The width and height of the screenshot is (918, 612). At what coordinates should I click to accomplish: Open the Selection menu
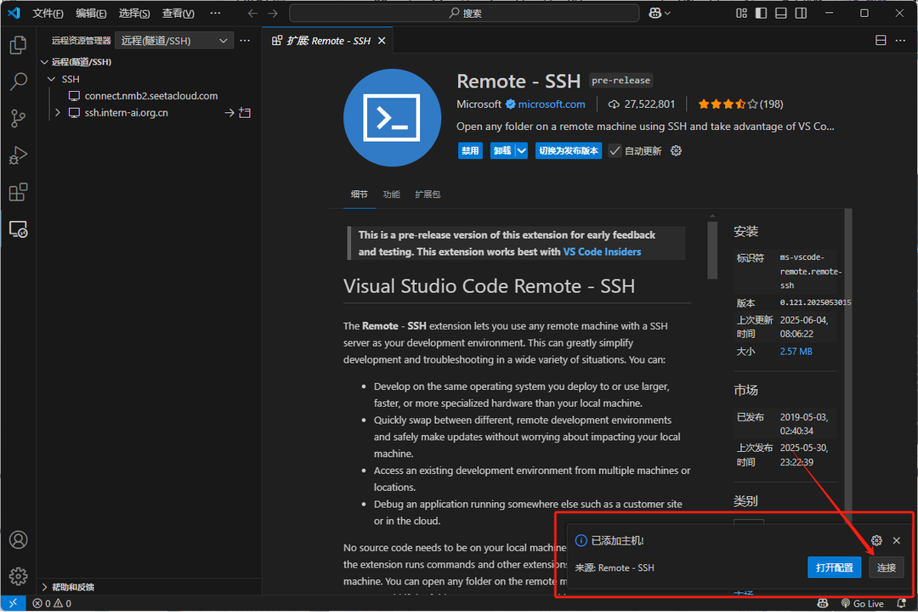coord(134,13)
